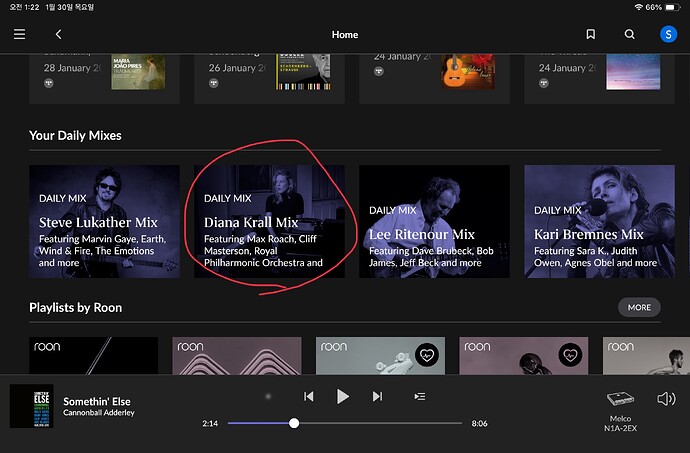690x453 pixels.
Task: Open the blue S profile avatar
Action: pyautogui.click(x=668, y=34)
